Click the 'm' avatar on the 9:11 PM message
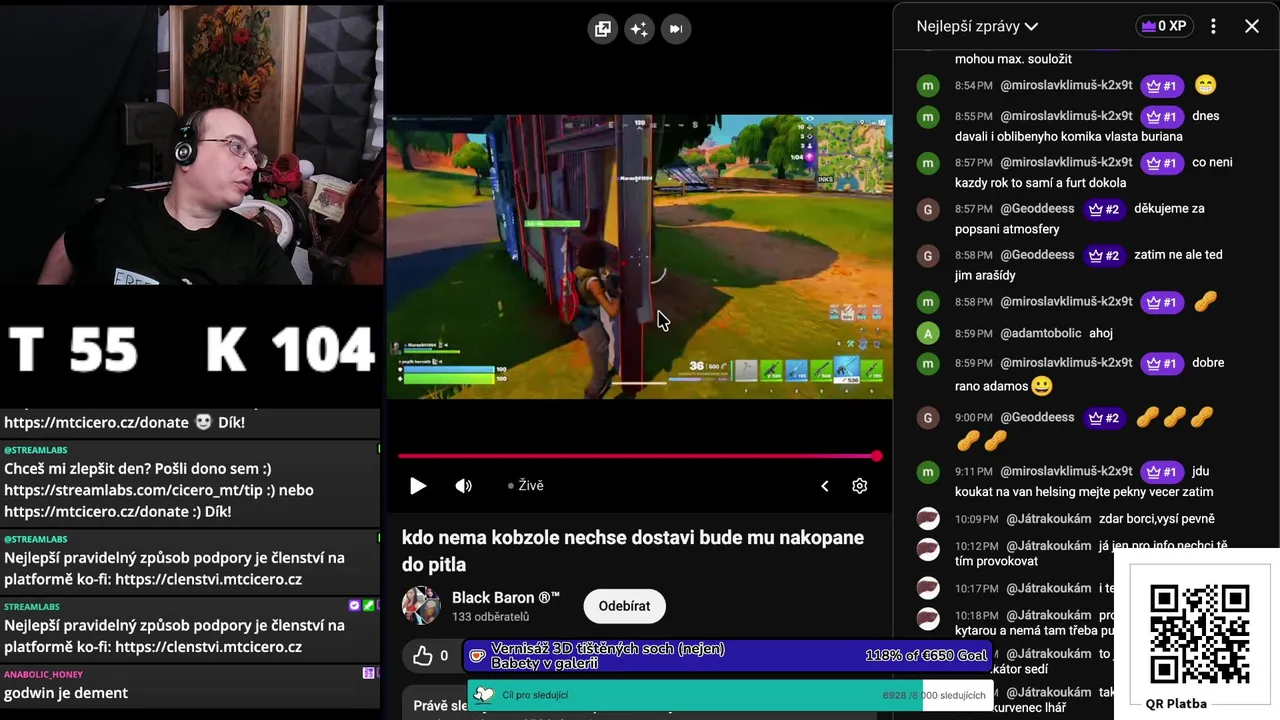The image size is (1280, 720). coord(928,472)
